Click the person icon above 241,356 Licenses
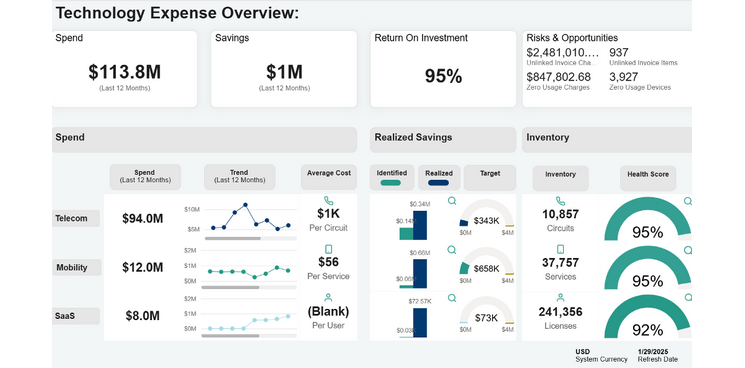This screenshot has width=745, height=368. click(560, 298)
